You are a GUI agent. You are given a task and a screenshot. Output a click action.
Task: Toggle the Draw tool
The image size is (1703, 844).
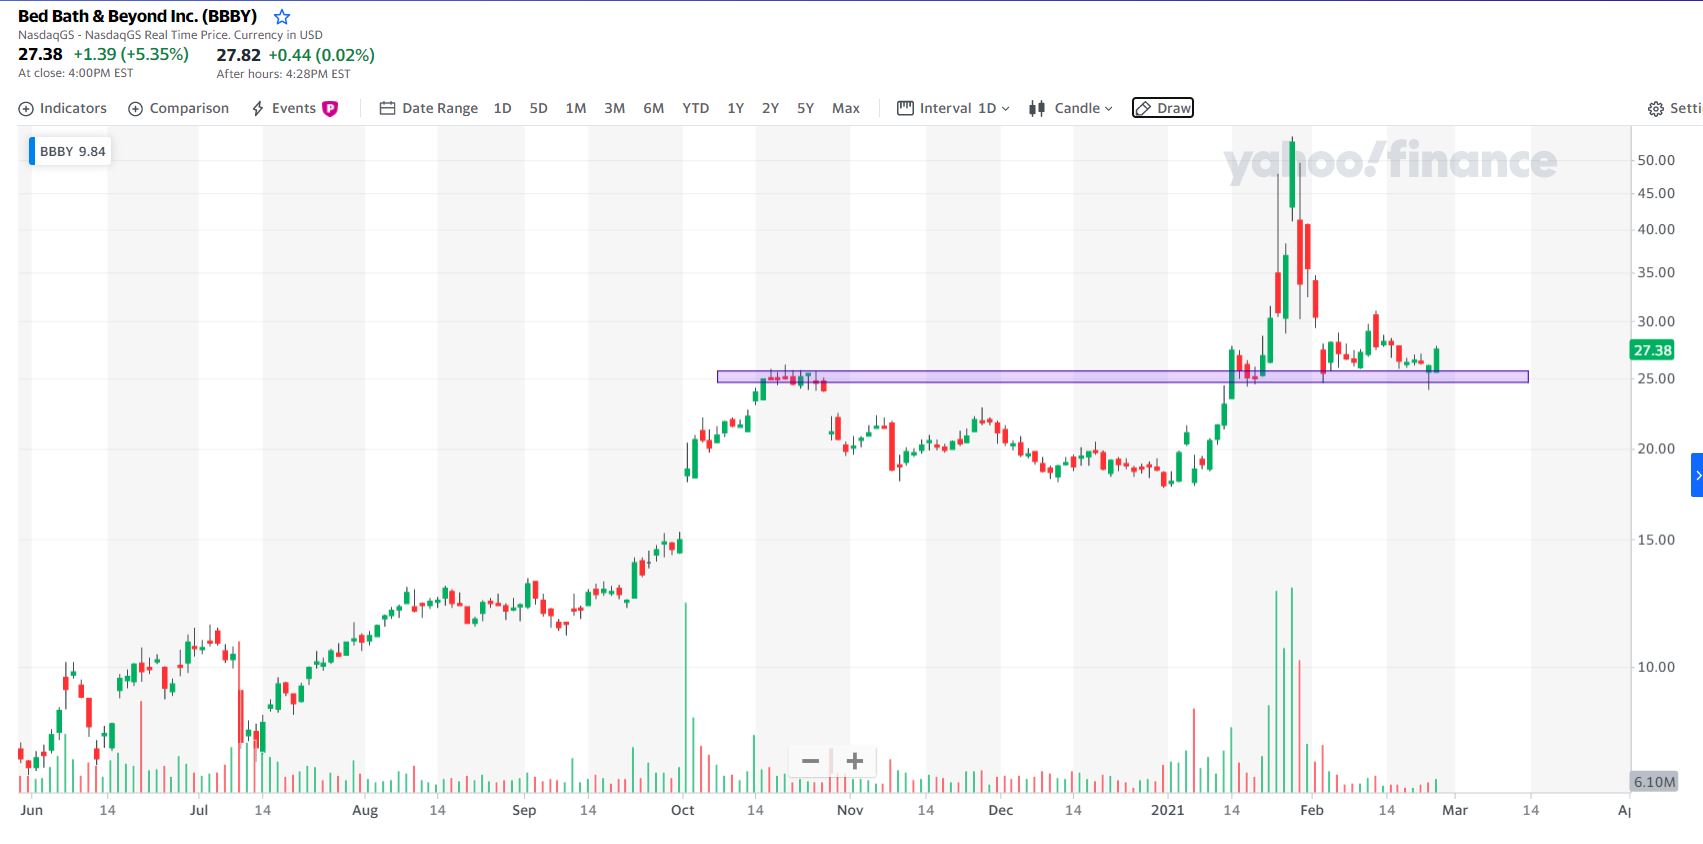pos(1163,108)
